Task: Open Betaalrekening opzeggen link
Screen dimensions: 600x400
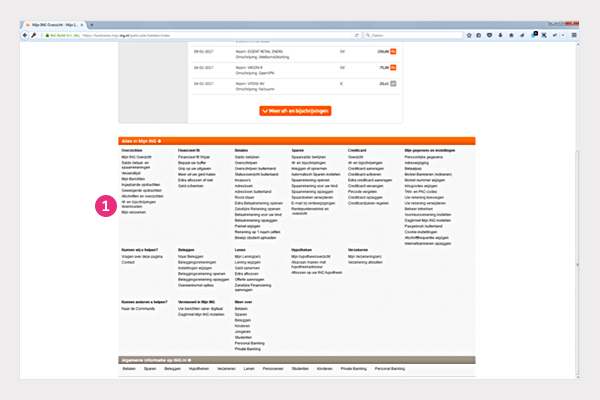Action: [x=256, y=220]
